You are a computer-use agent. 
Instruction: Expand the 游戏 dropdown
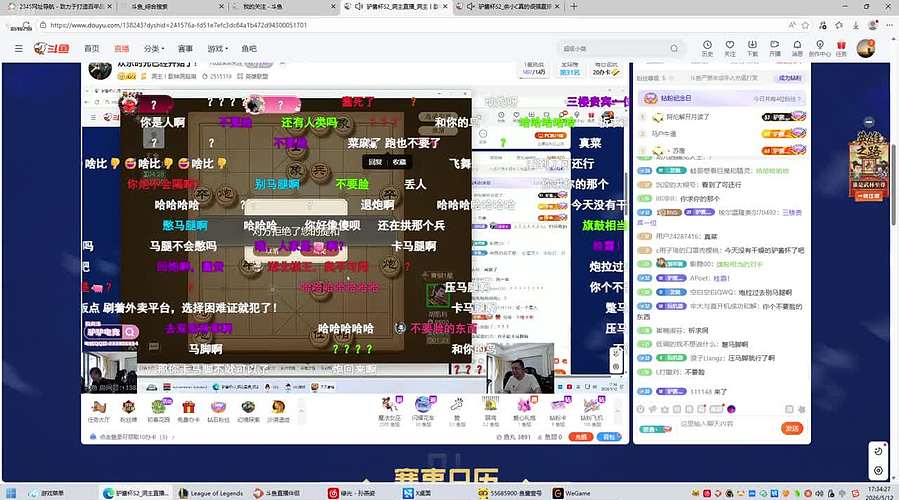[x=217, y=49]
